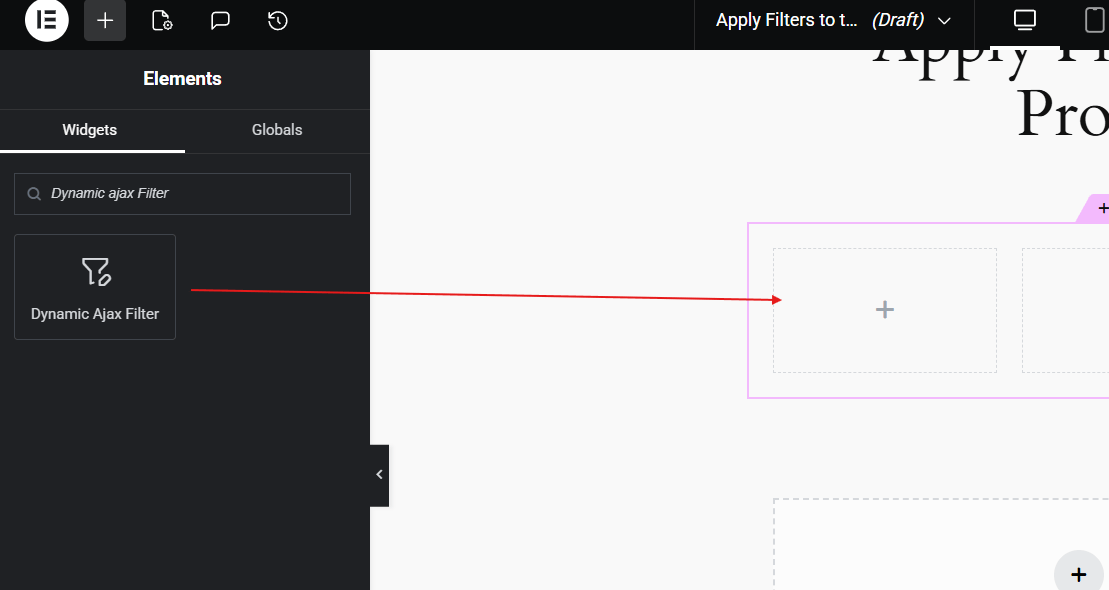This screenshot has width=1109, height=590.
Task: Expand the Draft status options
Action: [x=896, y=19]
